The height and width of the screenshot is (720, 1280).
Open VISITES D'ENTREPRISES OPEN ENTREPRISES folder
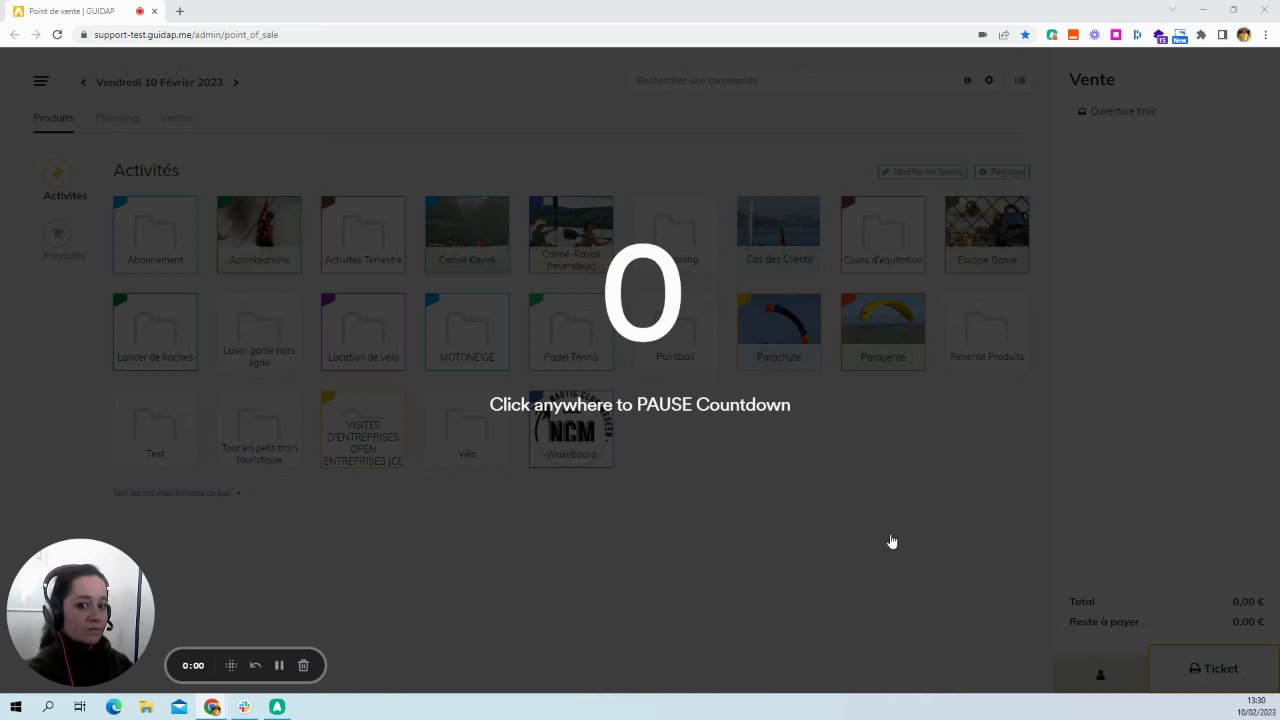363,428
